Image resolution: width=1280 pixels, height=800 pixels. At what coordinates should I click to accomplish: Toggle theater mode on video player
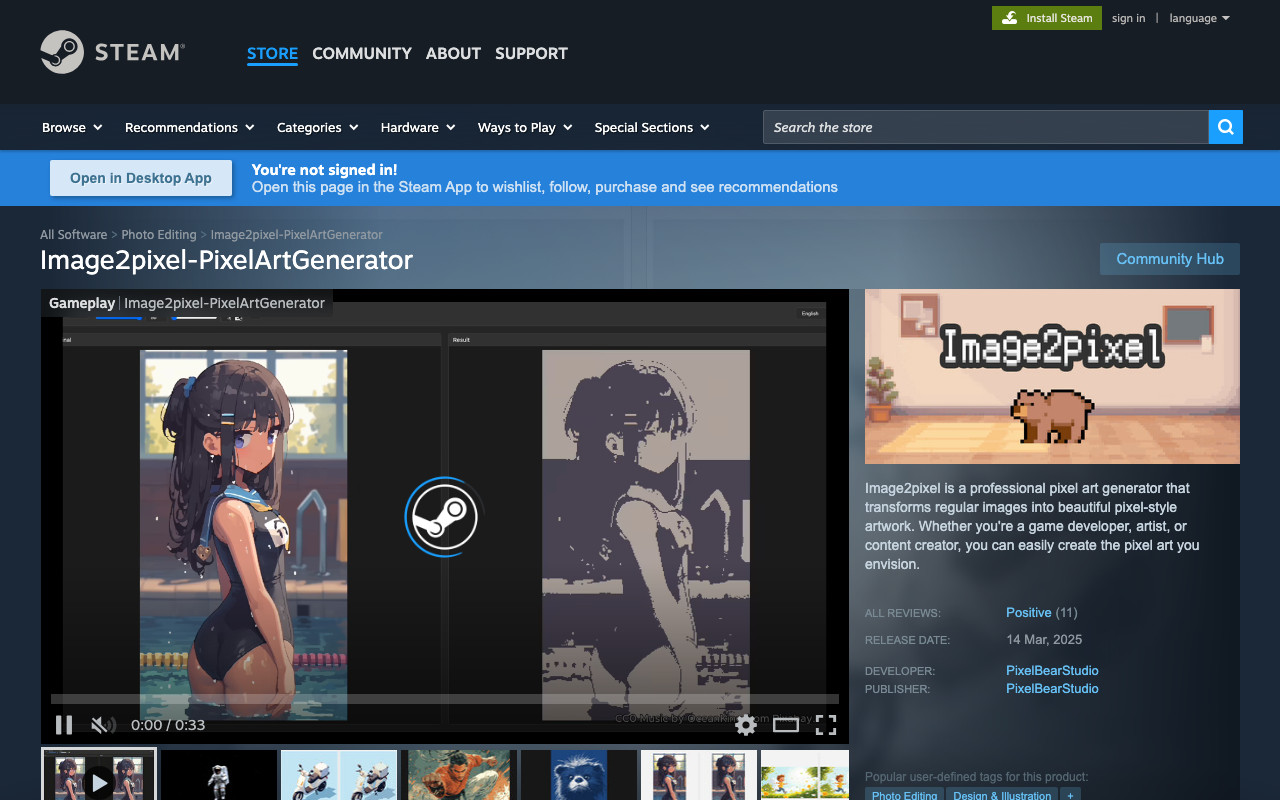[786, 725]
